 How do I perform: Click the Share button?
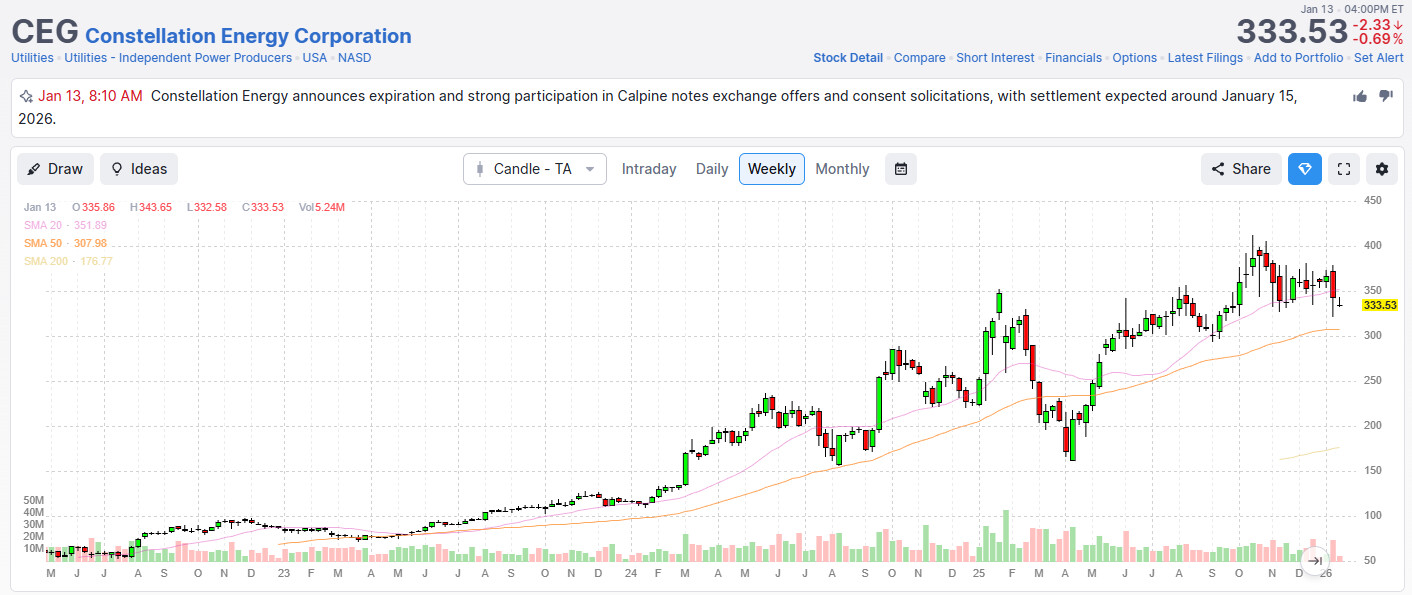point(1241,169)
